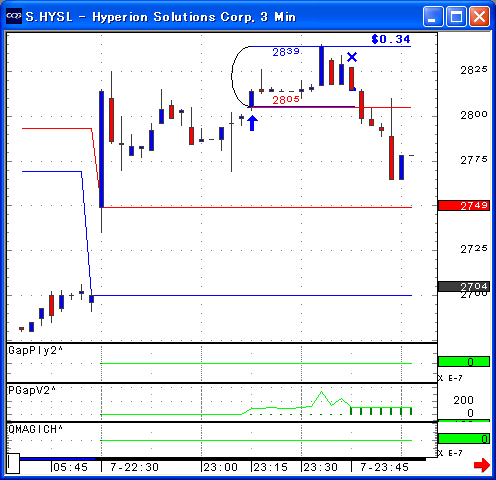Maximize the chart window

456,16
